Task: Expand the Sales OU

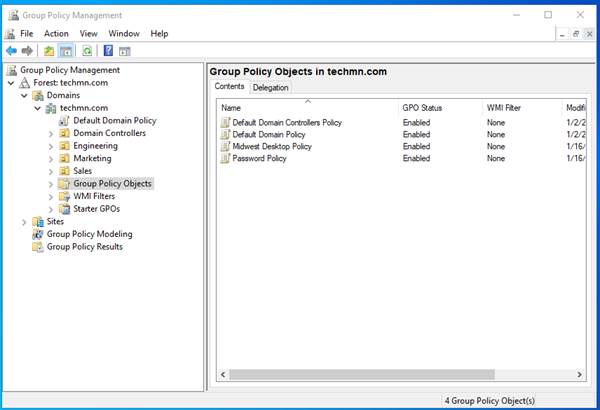Action: point(51,172)
